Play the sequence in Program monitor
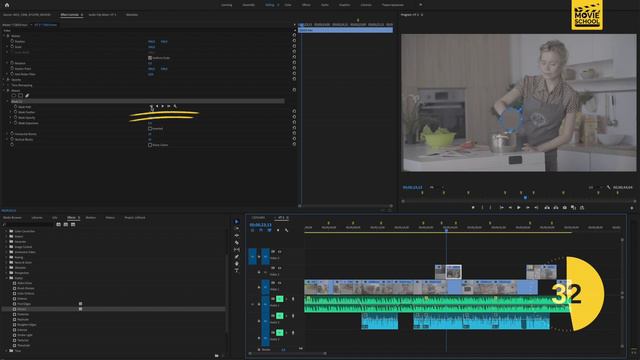Image resolution: width=640 pixels, height=360 pixels. click(519, 207)
